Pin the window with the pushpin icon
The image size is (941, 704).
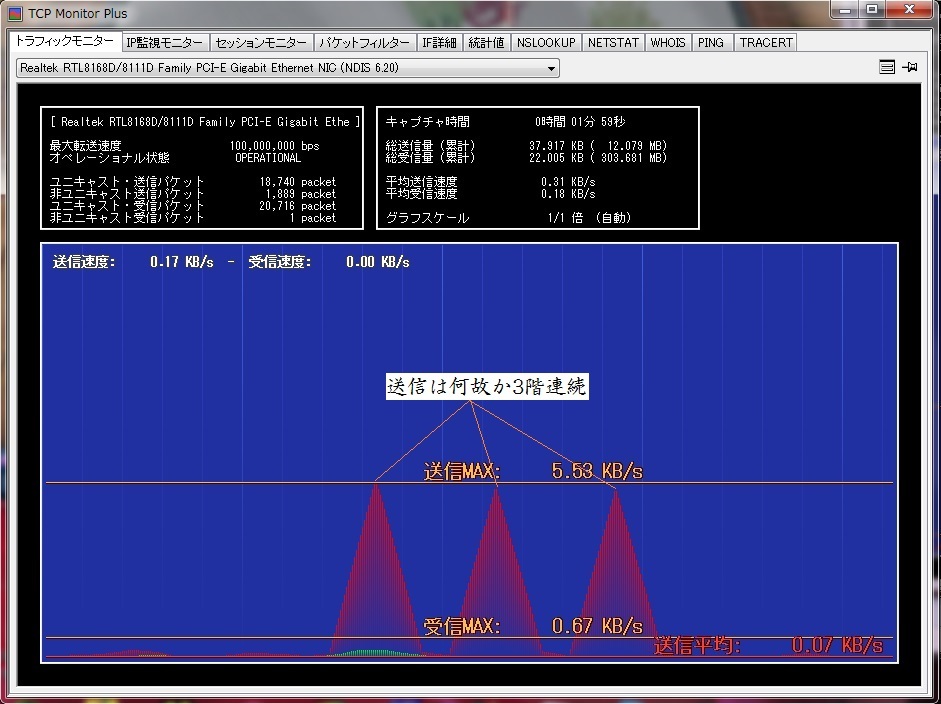(x=909, y=67)
